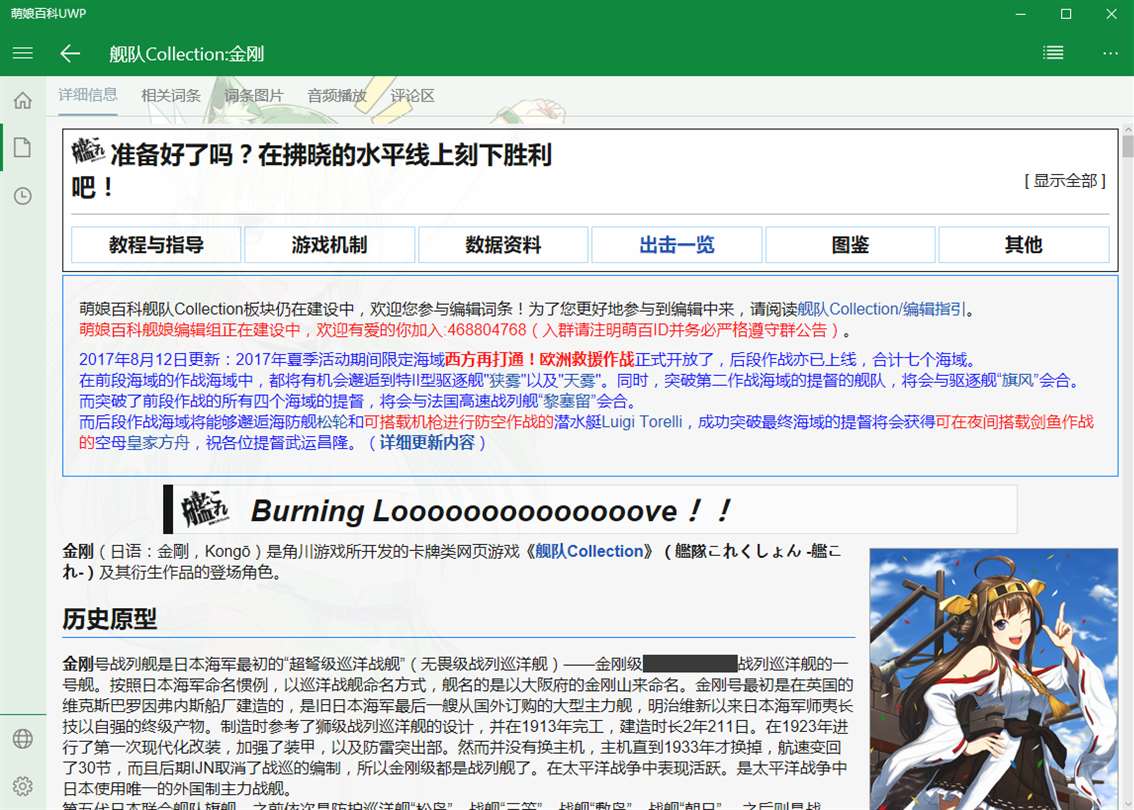This screenshot has width=1134, height=810.
Task: Open the more options ellipsis menu
Action: point(1110,53)
